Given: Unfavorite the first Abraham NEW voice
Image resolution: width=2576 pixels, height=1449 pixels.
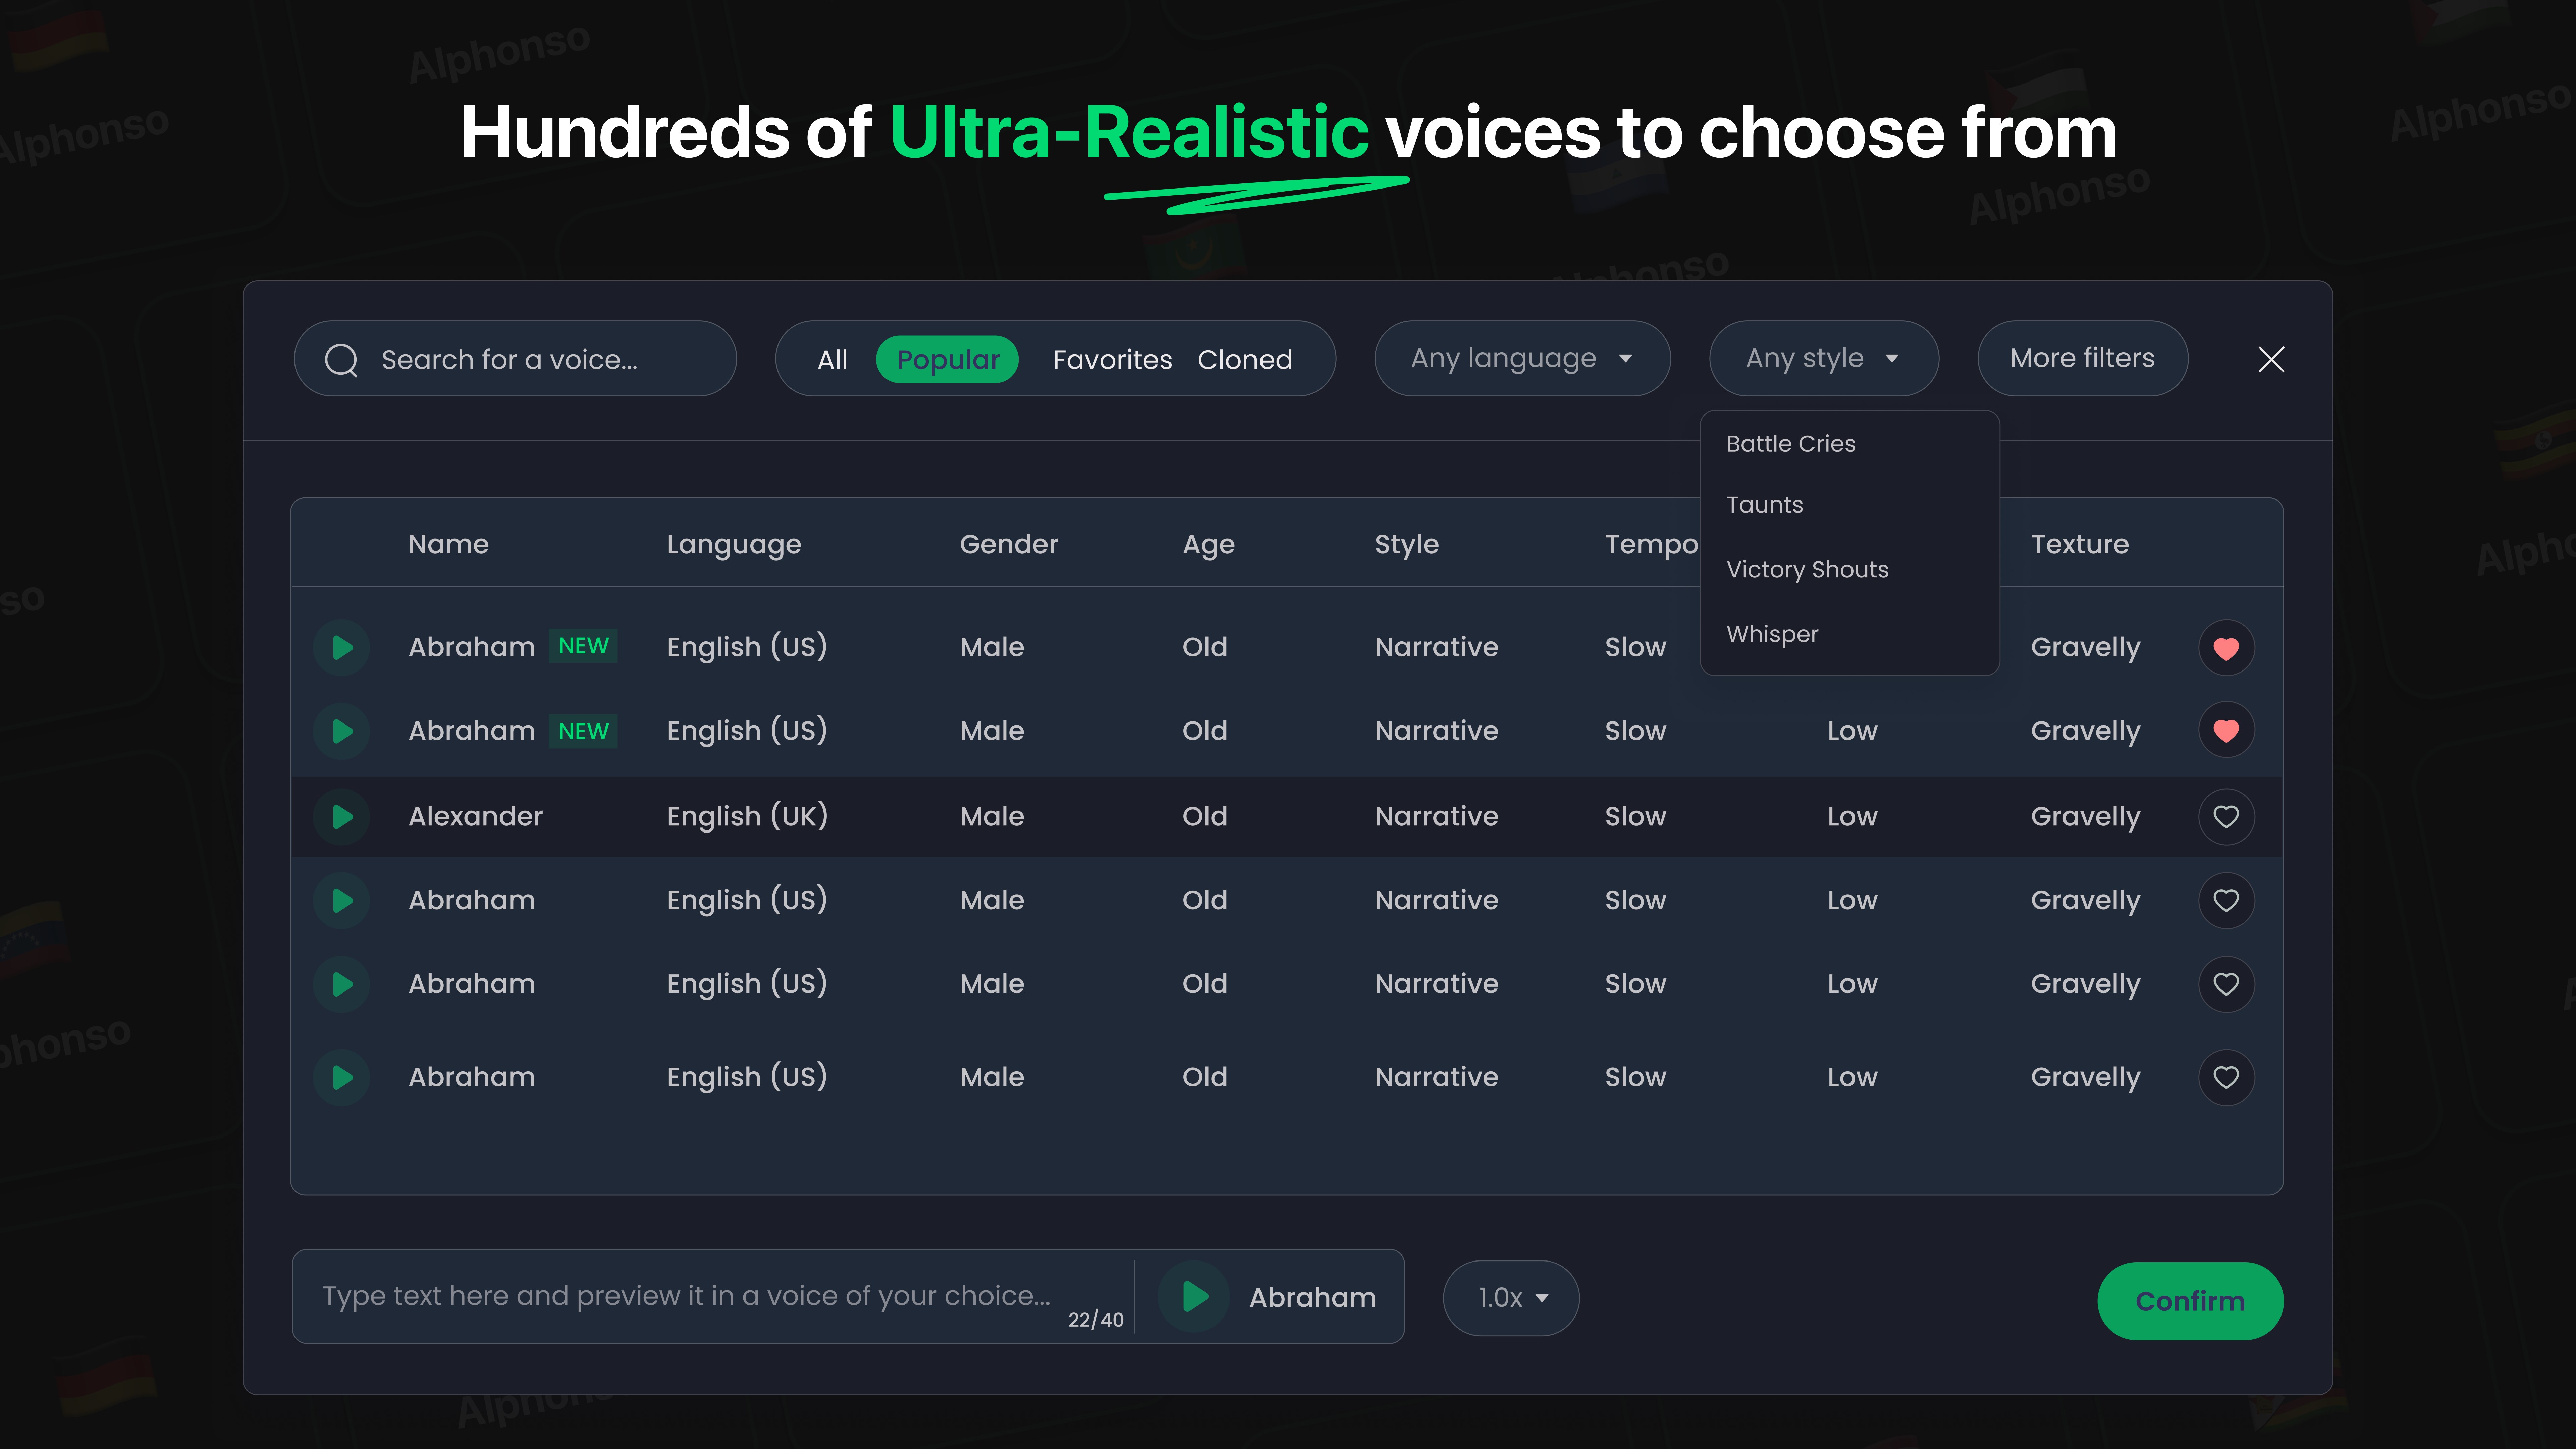Looking at the screenshot, I should point(2226,648).
